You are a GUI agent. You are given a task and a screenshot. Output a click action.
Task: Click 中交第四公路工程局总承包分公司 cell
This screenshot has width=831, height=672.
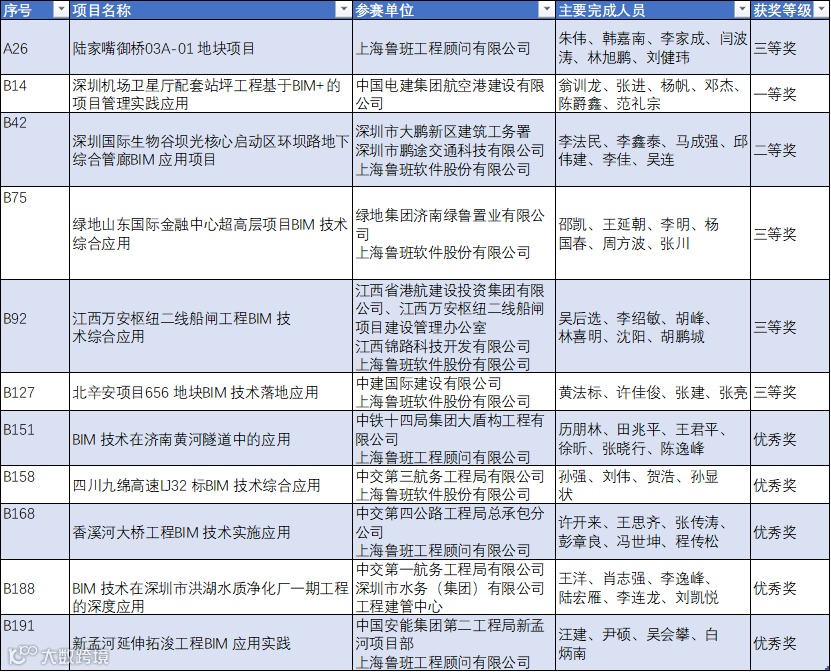[454, 531]
